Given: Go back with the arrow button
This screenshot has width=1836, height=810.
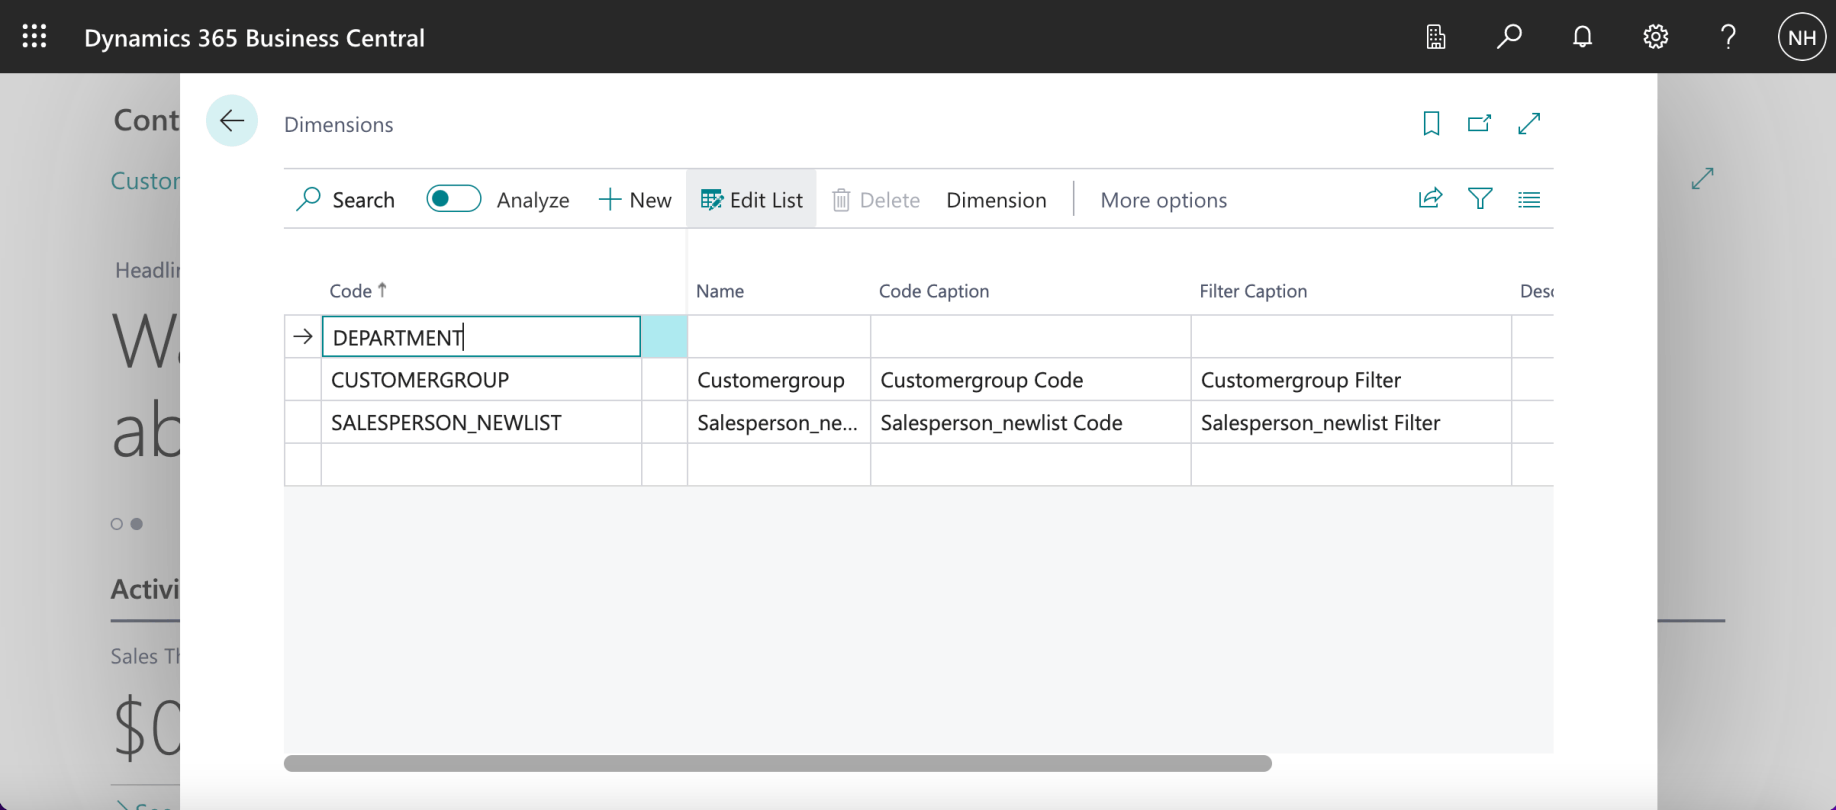Looking at the screenshot, I should (232, 121).
